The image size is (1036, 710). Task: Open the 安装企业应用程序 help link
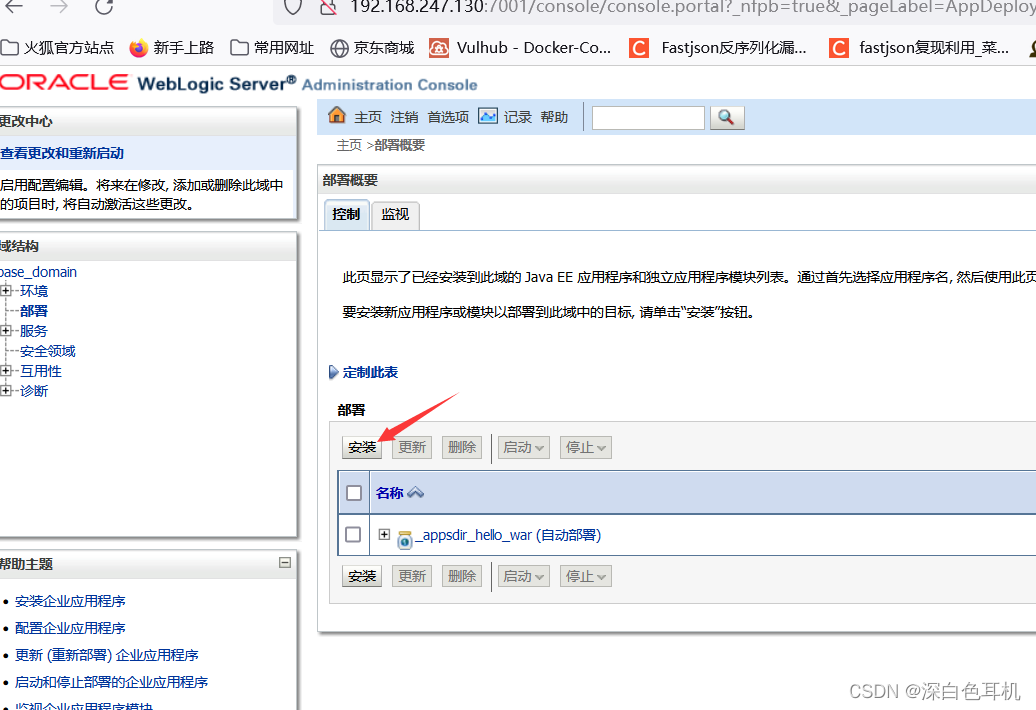[70, 600]
